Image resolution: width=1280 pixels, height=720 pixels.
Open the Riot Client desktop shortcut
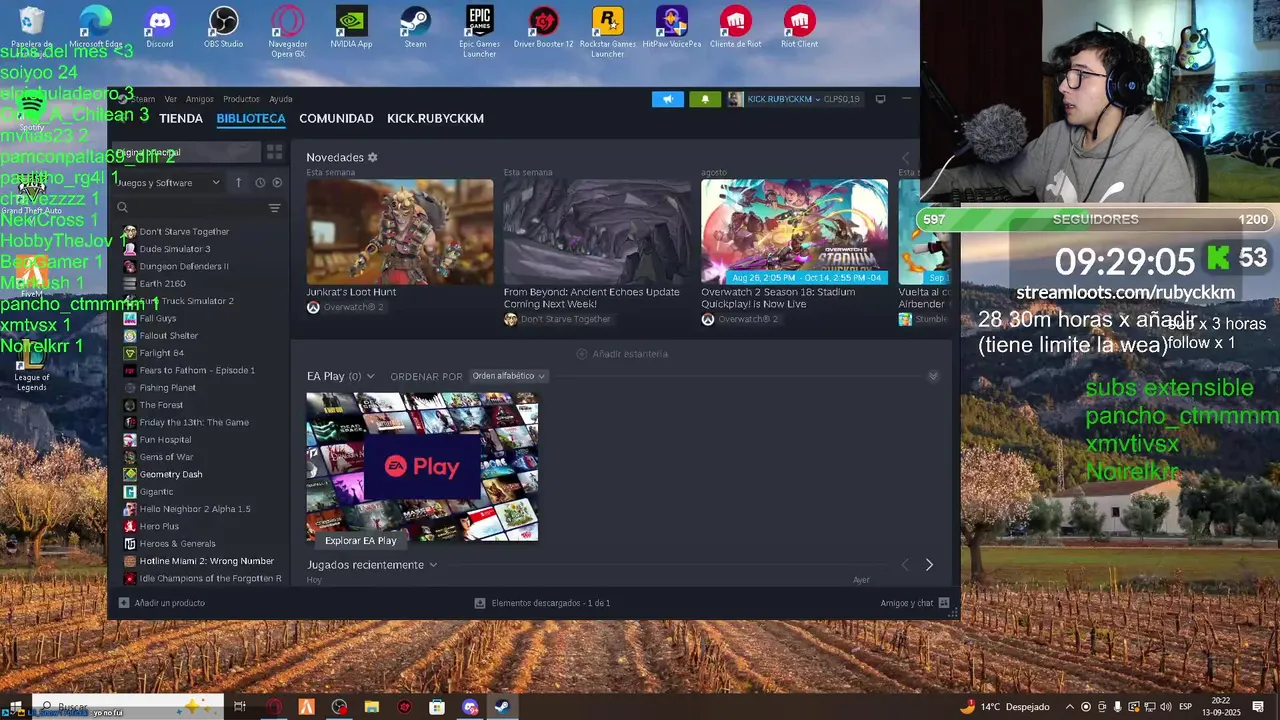799,27
